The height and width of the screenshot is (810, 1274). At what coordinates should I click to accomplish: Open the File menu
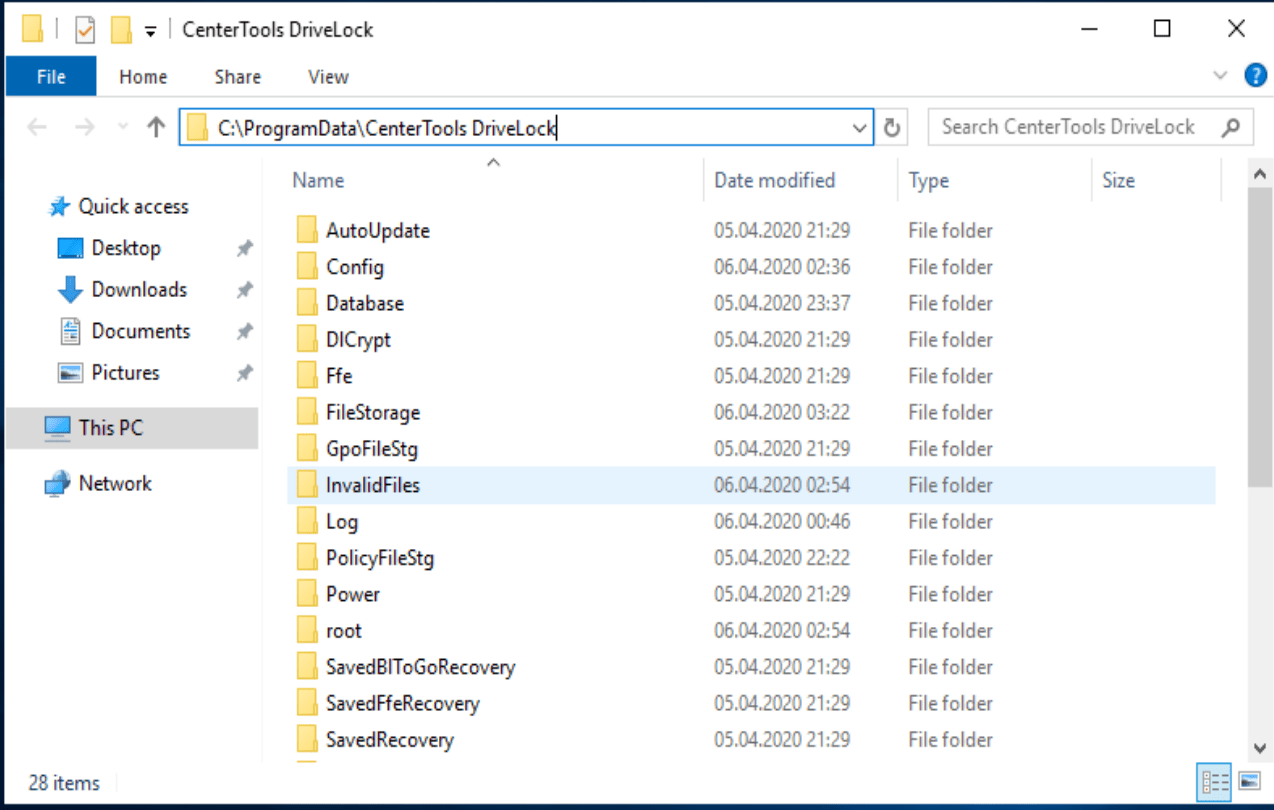(51, 76)
